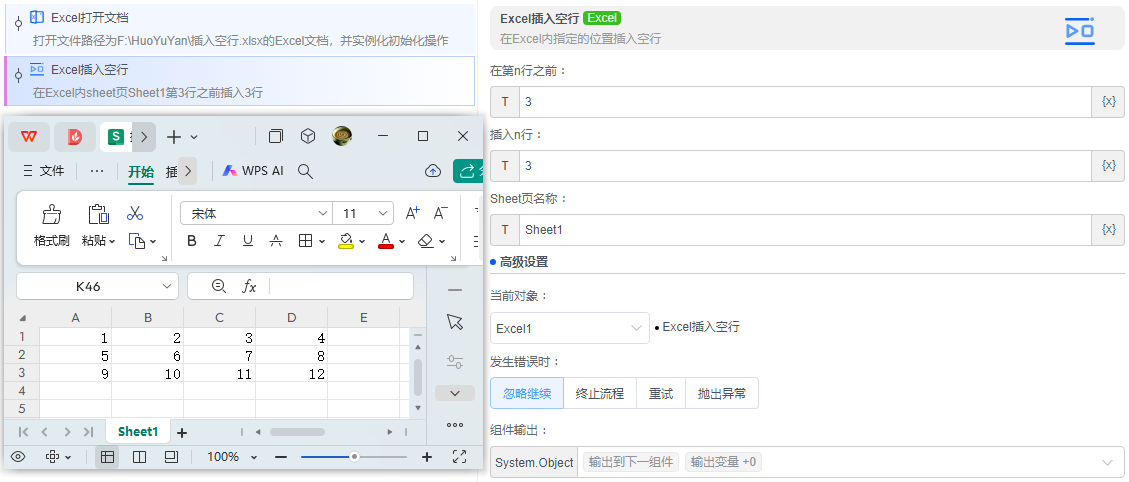The height and width of the screenshot is (482, 1129).
Task: Apply cell borders icon
Action: click(x=305, y=241)
